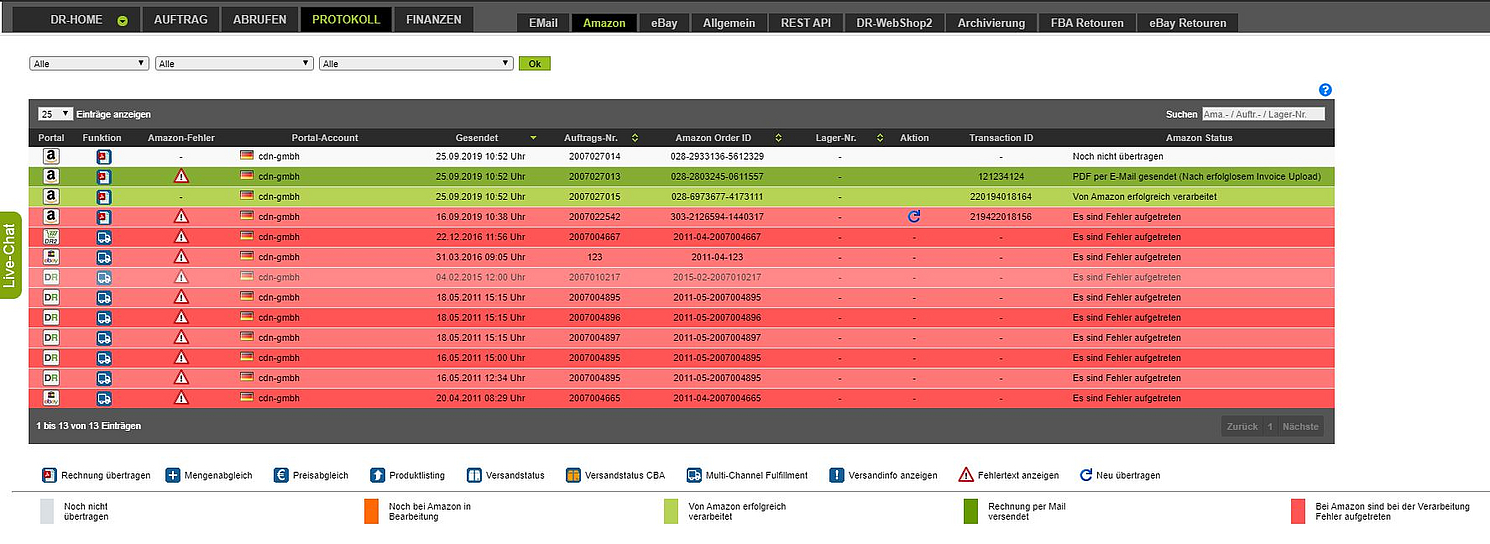
Task: Open the middle Alle filter dropdown
Action: pyautogui.click(x=234, y=63)
